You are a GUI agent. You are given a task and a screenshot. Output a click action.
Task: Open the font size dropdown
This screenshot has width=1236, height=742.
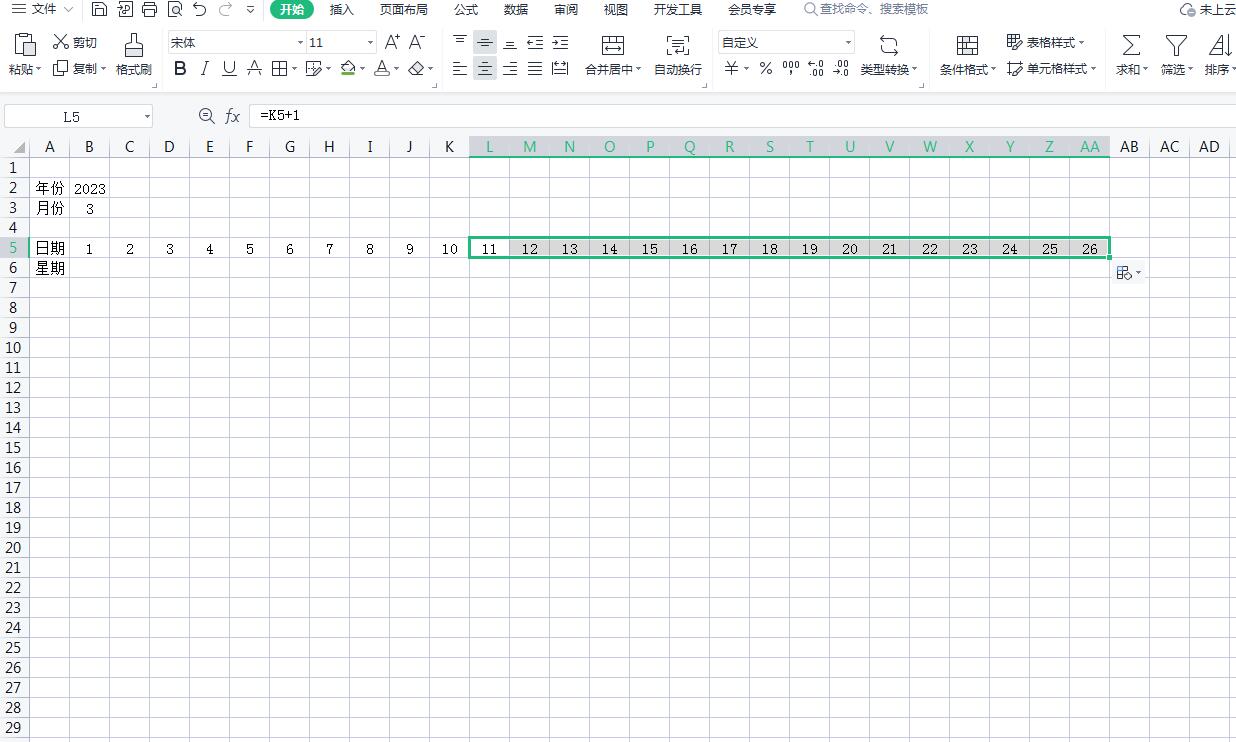click(x=370, y=43)
